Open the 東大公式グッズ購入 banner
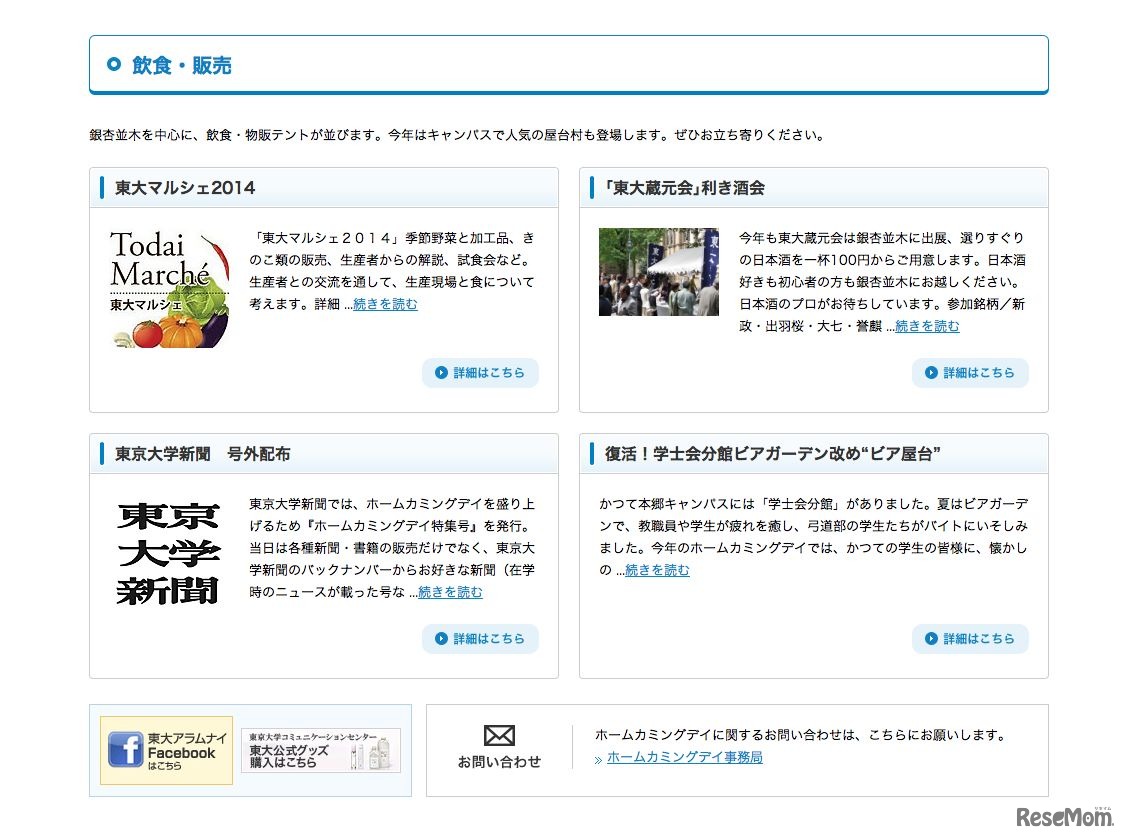Screen dimensions: 1127x840 (320, 750)
